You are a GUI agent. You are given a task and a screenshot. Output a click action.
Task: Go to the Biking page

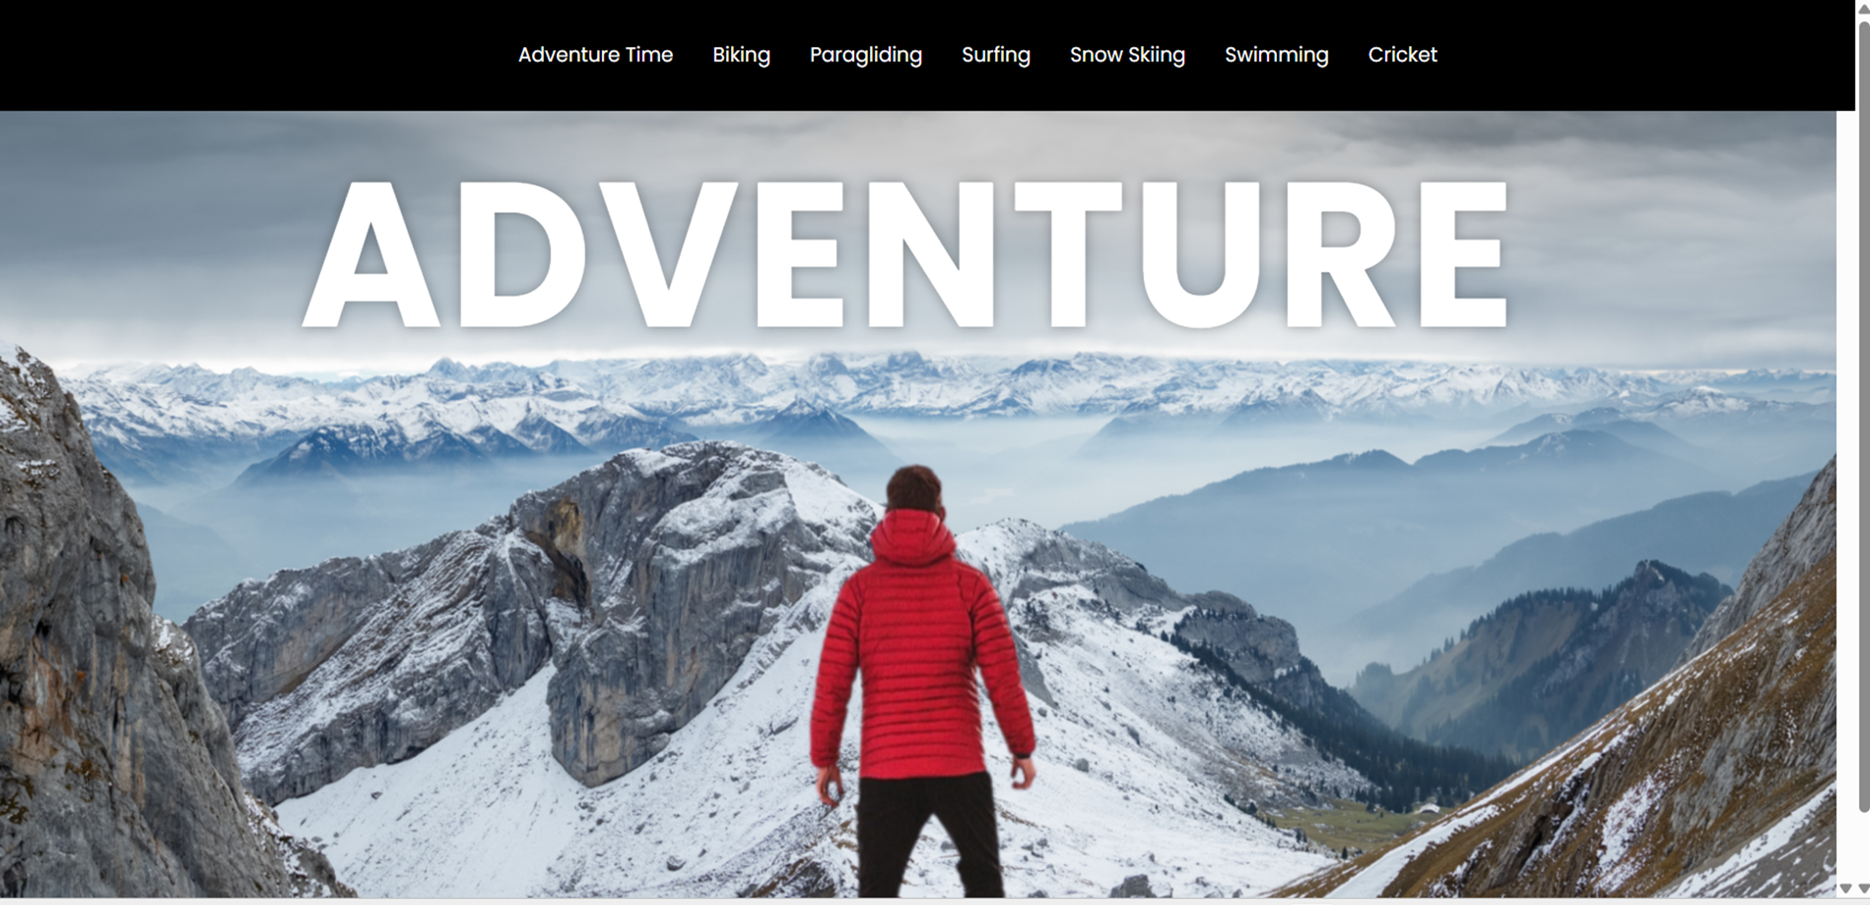point(741,55)
